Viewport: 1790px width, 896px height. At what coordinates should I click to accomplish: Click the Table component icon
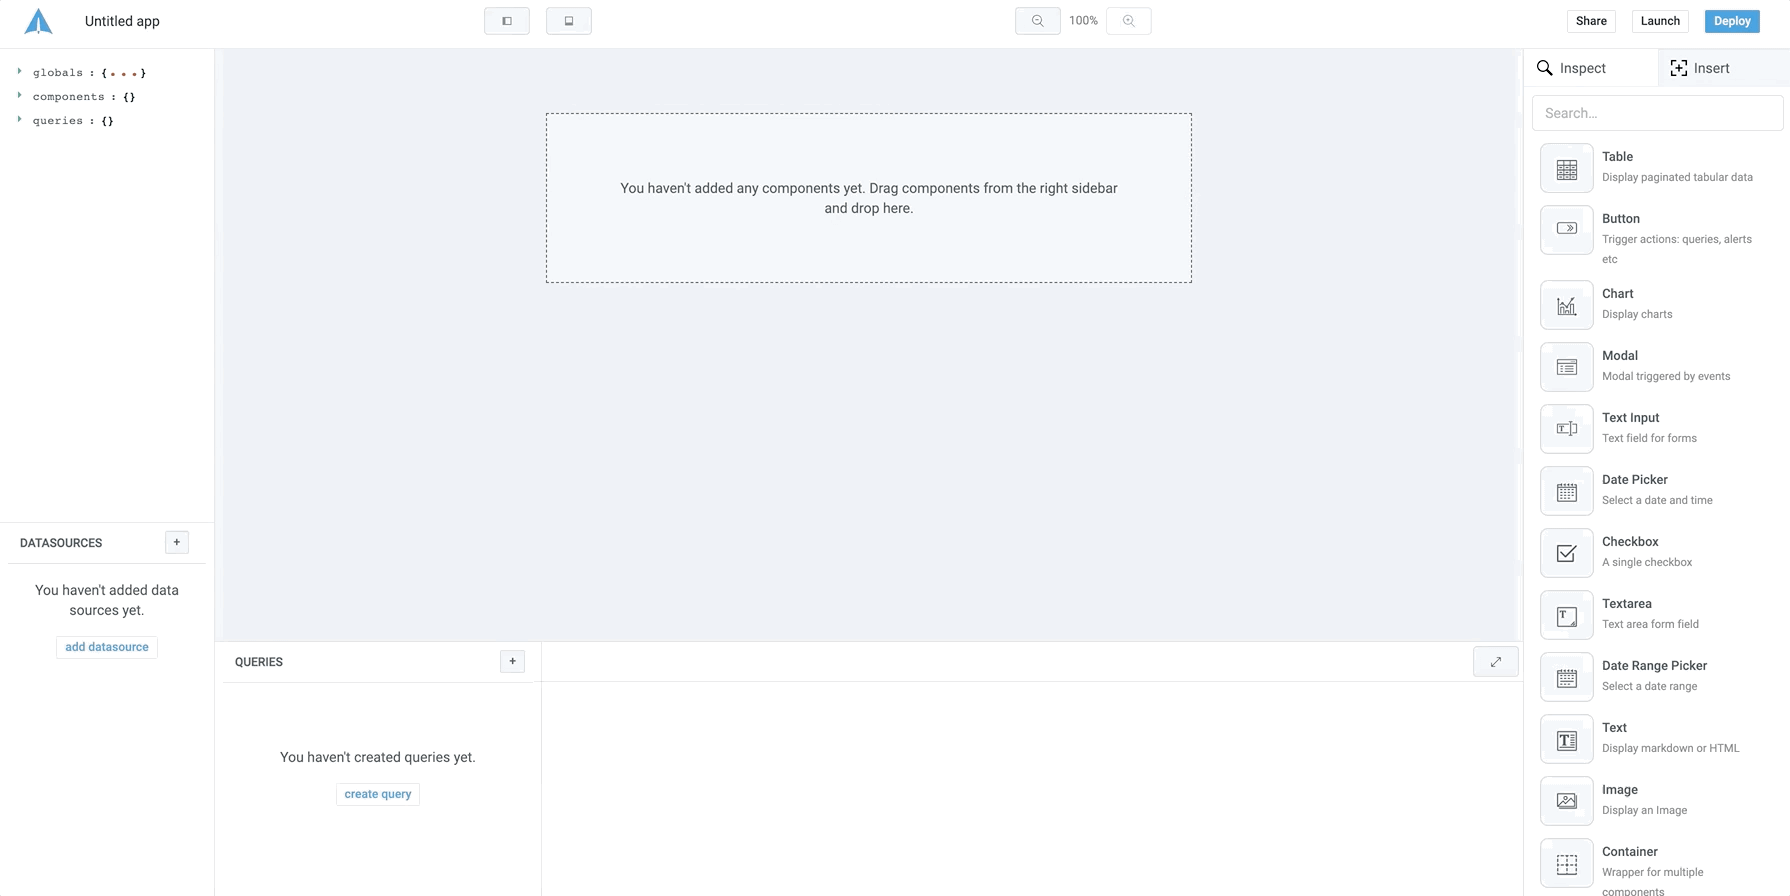[1566, 168]
